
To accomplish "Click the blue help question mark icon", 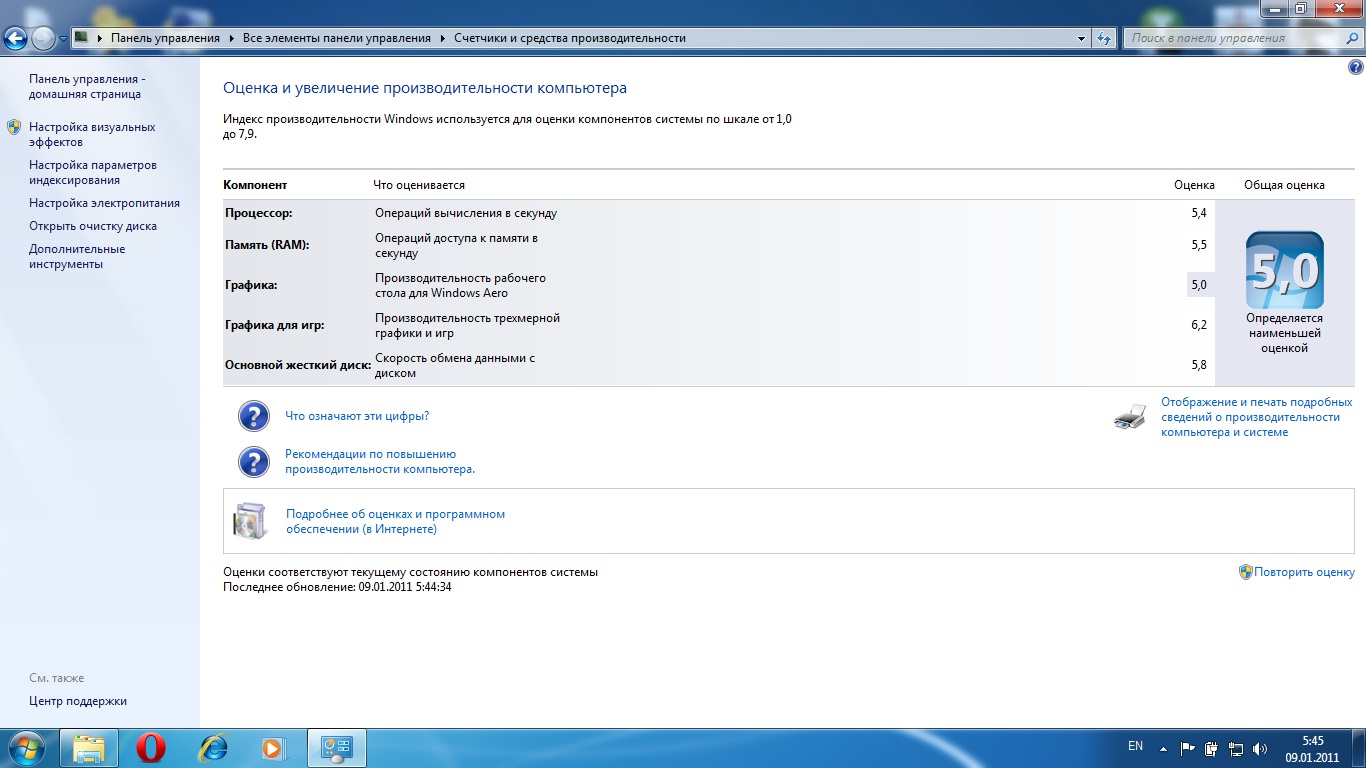I will (x=1355, y=67).
